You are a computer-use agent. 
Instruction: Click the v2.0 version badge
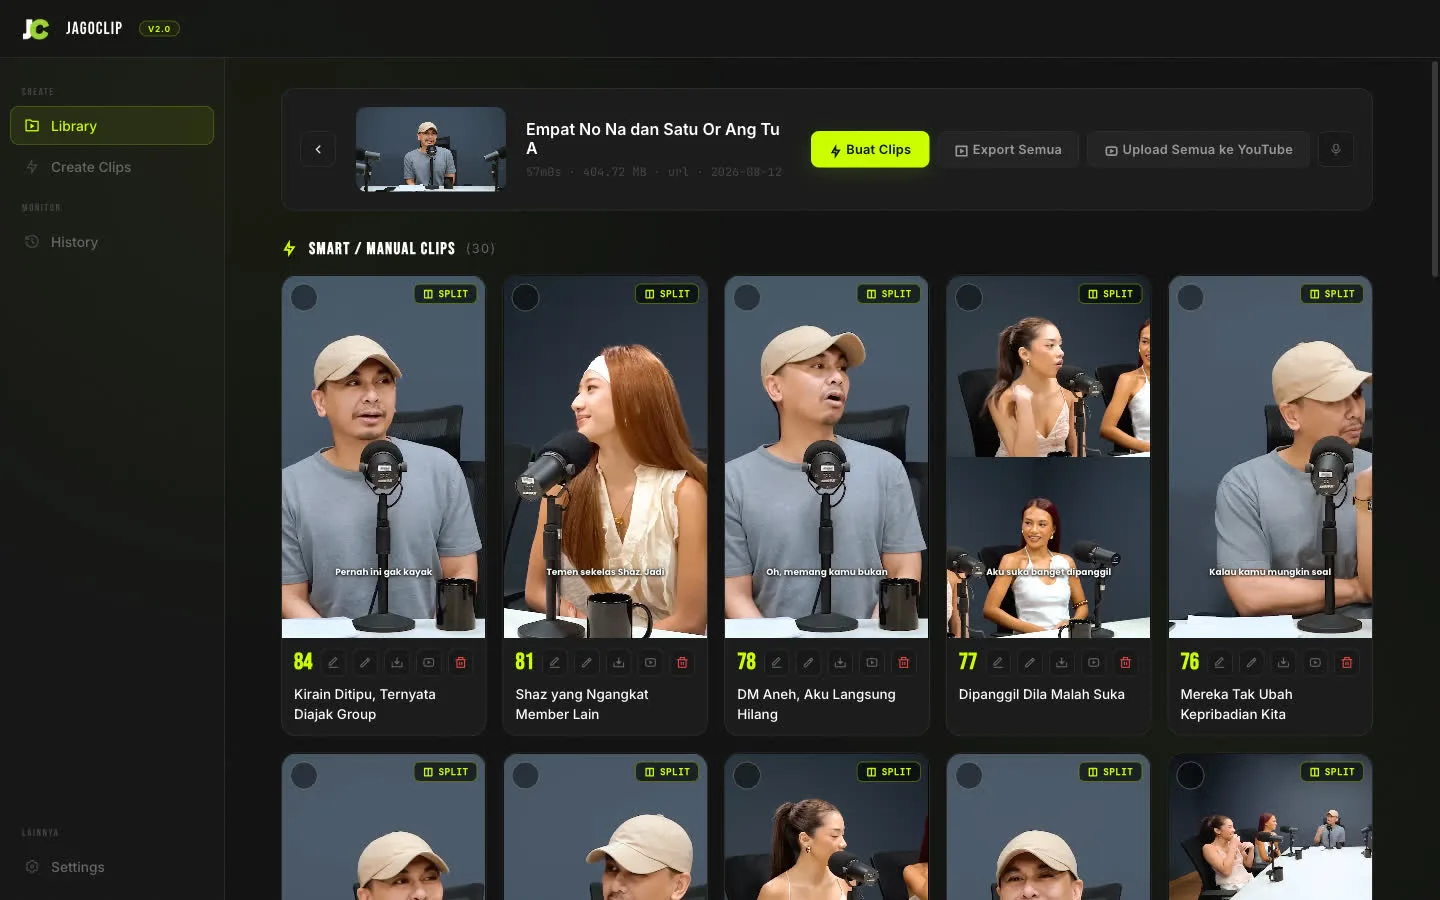159,29
